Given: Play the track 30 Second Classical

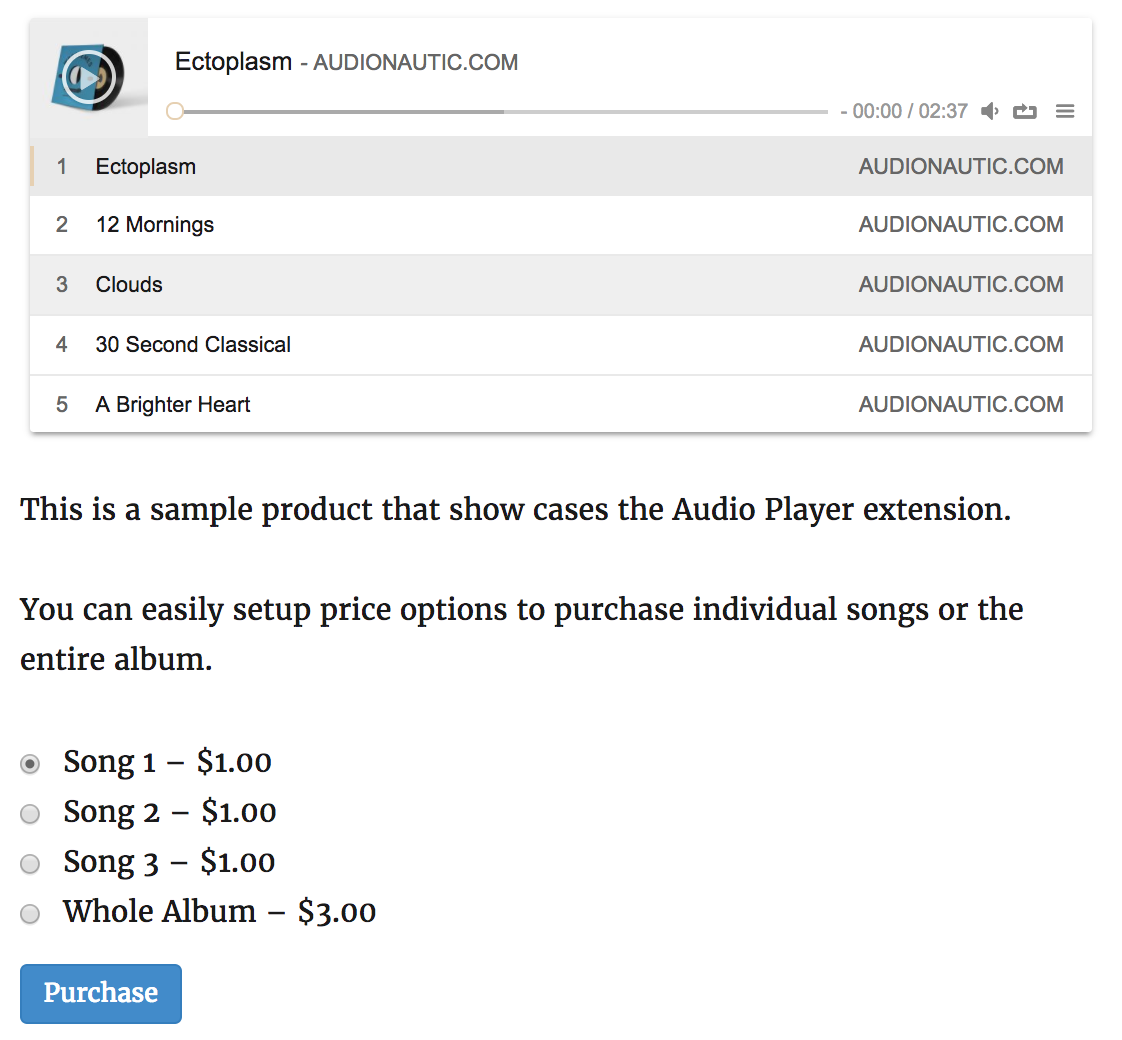Looking at the screenshot, I should pyautogui.click(x=192, y=345).
